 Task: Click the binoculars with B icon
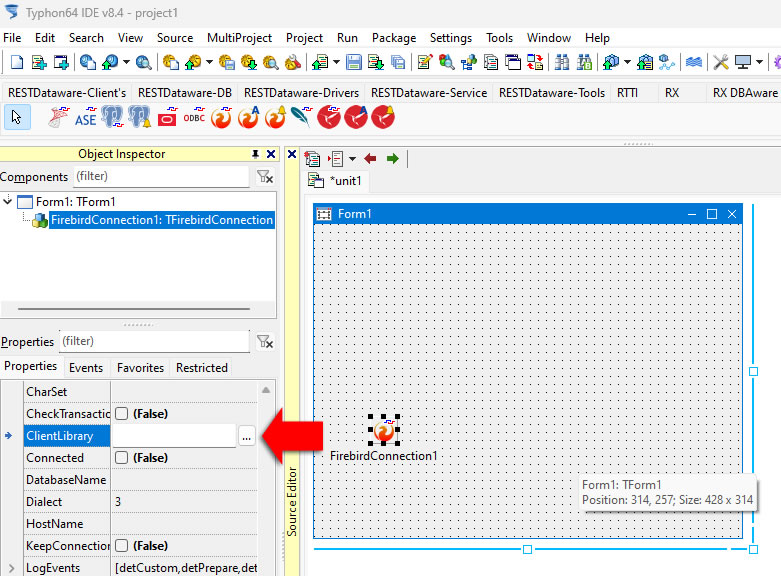point(584,62)
